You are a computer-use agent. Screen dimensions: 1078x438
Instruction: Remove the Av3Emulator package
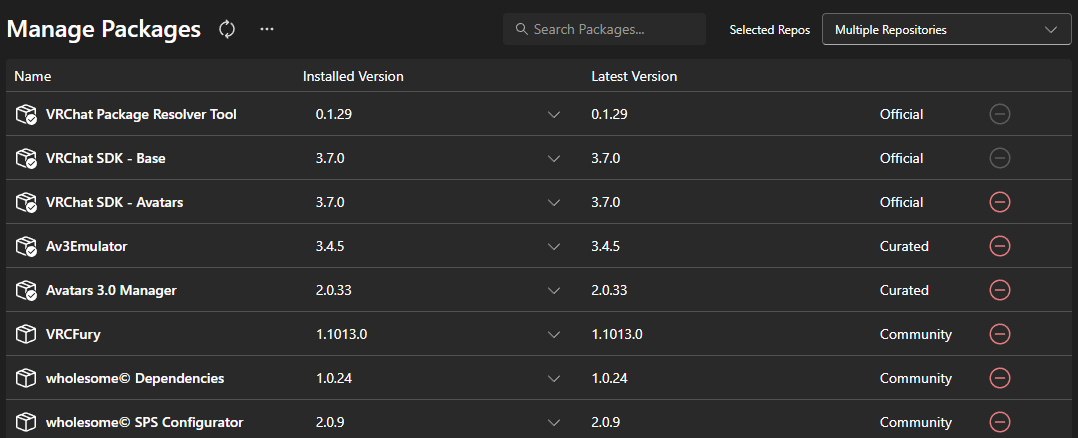(x=1000, y=246)
